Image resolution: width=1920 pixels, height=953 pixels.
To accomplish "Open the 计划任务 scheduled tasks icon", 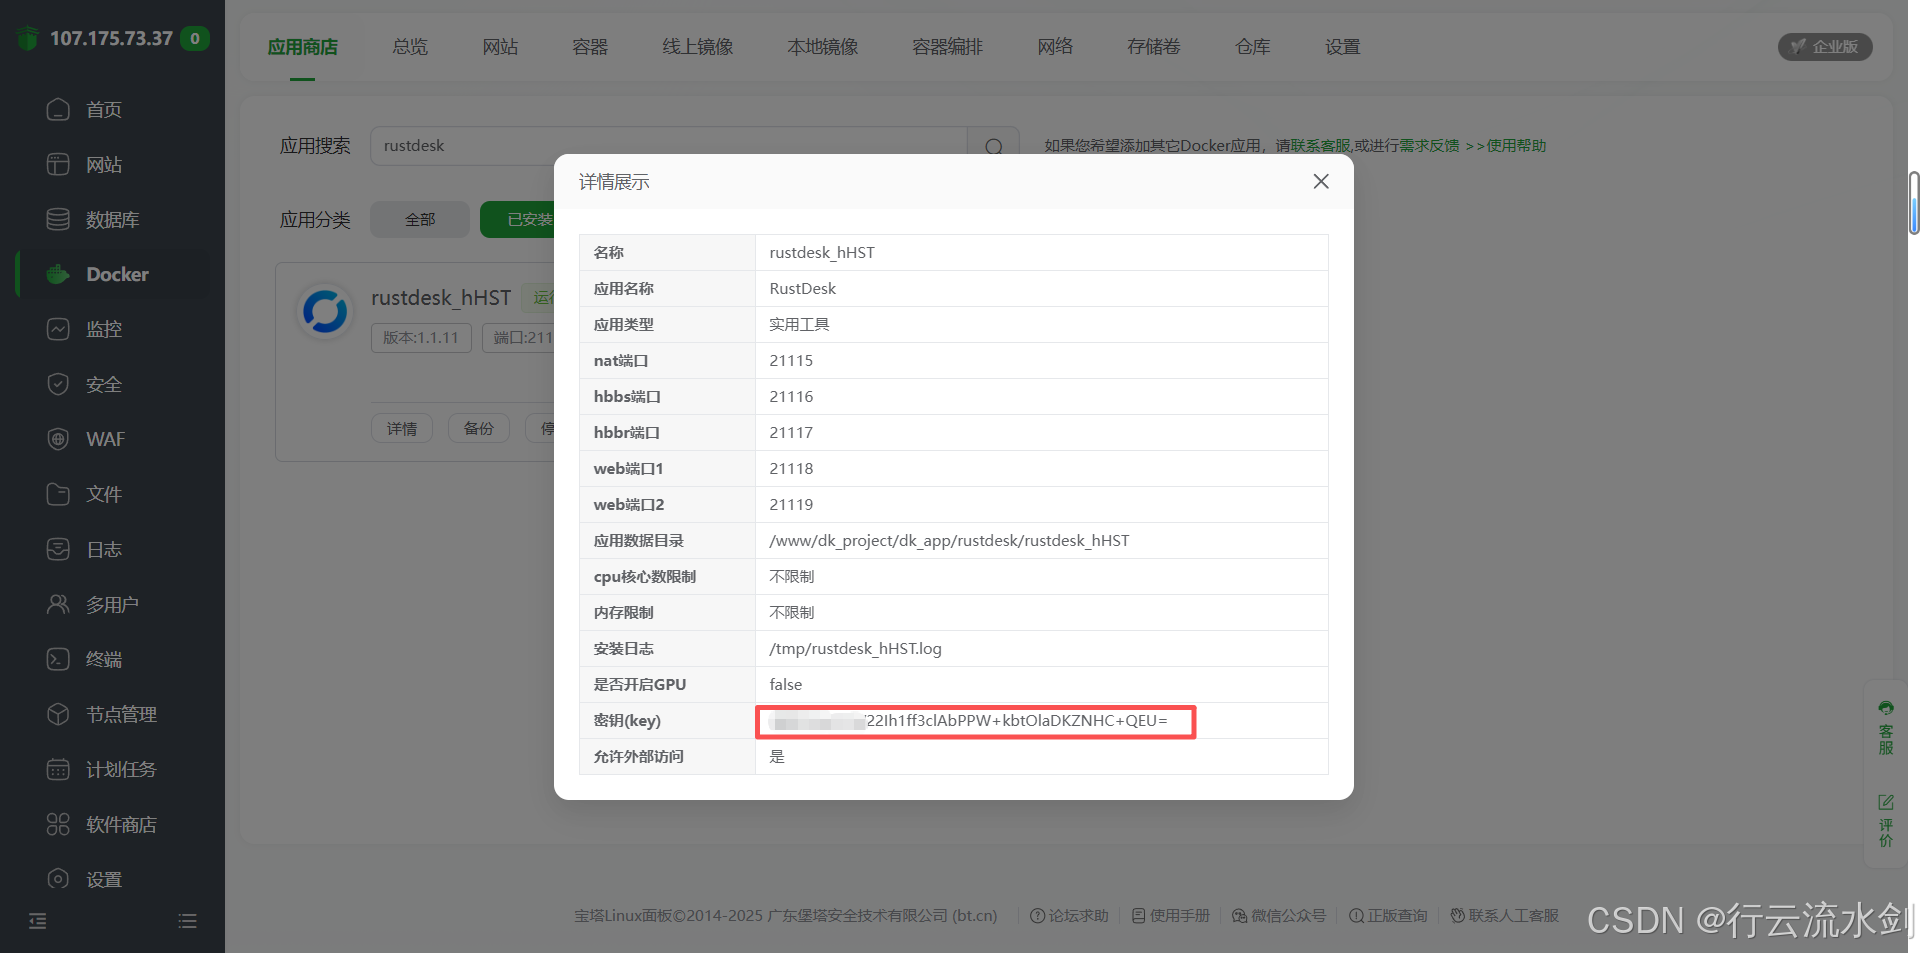I will pos(58,769).
